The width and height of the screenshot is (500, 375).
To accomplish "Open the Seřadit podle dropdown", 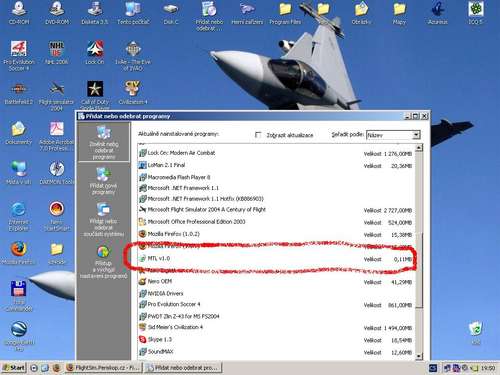I will 393,135.
